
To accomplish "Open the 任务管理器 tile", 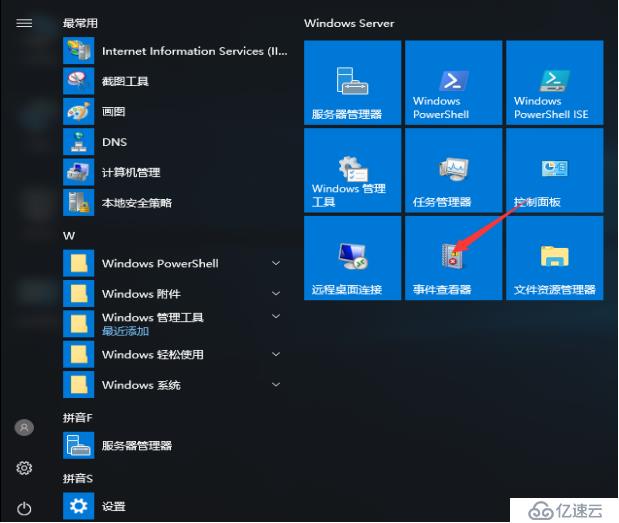I will pyautogui.click(x=454, y=170).
